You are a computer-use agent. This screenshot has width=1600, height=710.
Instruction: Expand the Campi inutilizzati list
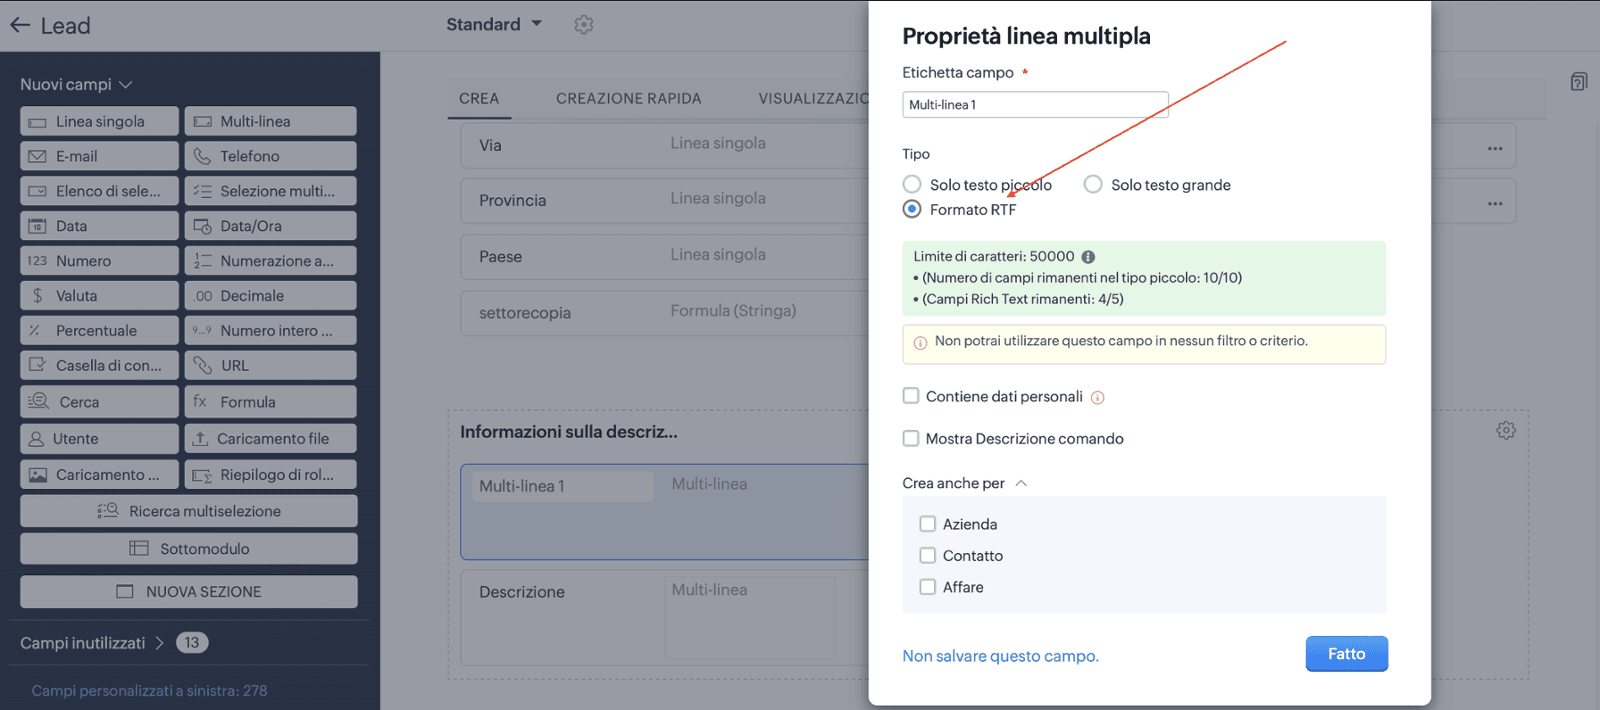click(x=92, y=643)
